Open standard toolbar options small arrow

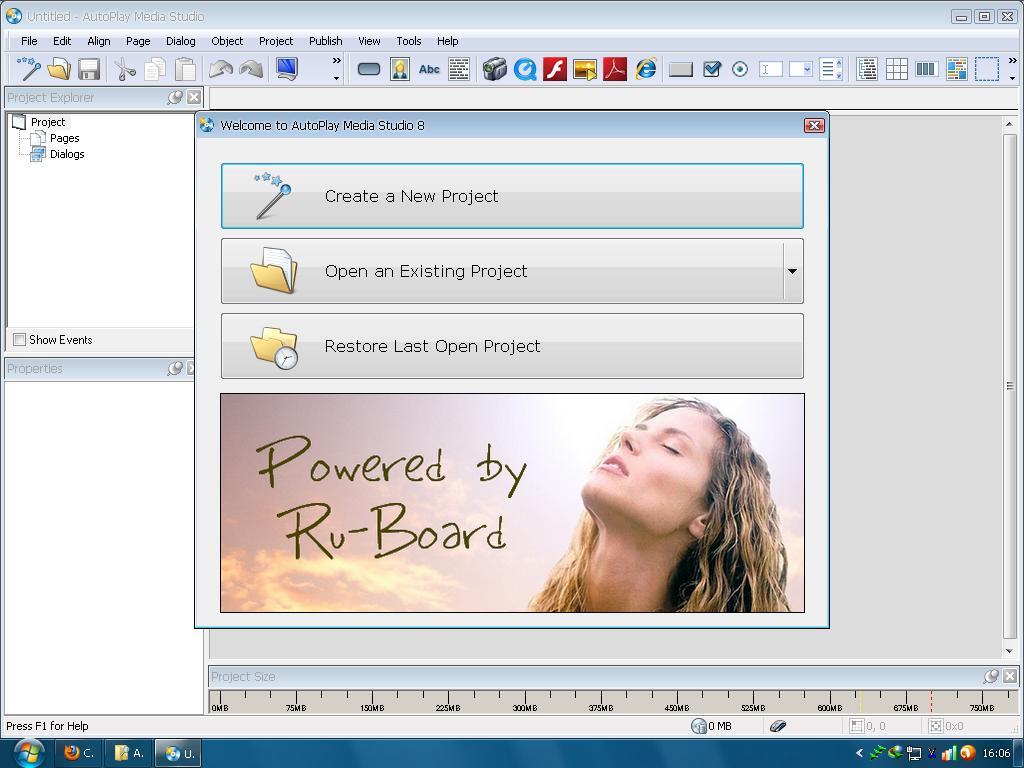coord(337,78)
